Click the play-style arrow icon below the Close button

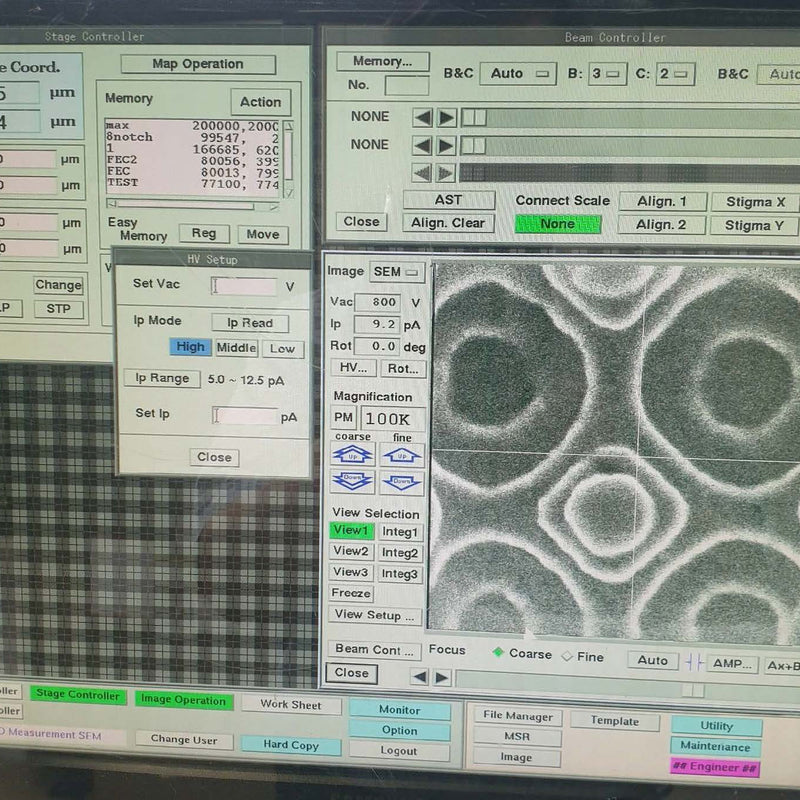click(x=441, y=677)
